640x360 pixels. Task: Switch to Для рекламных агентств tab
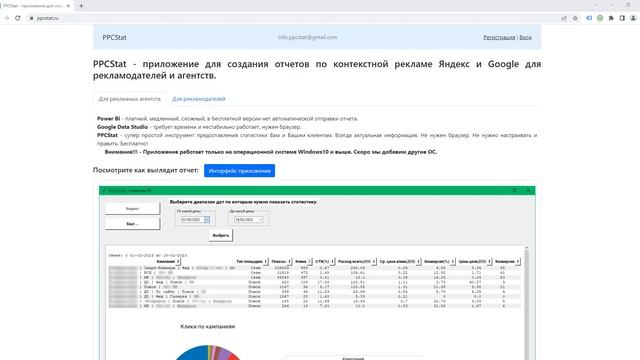click(x=130, y=99)
